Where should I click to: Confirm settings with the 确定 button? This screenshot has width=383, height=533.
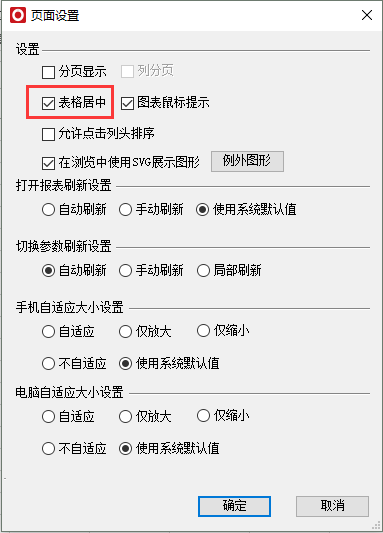(x=234, y=506)
